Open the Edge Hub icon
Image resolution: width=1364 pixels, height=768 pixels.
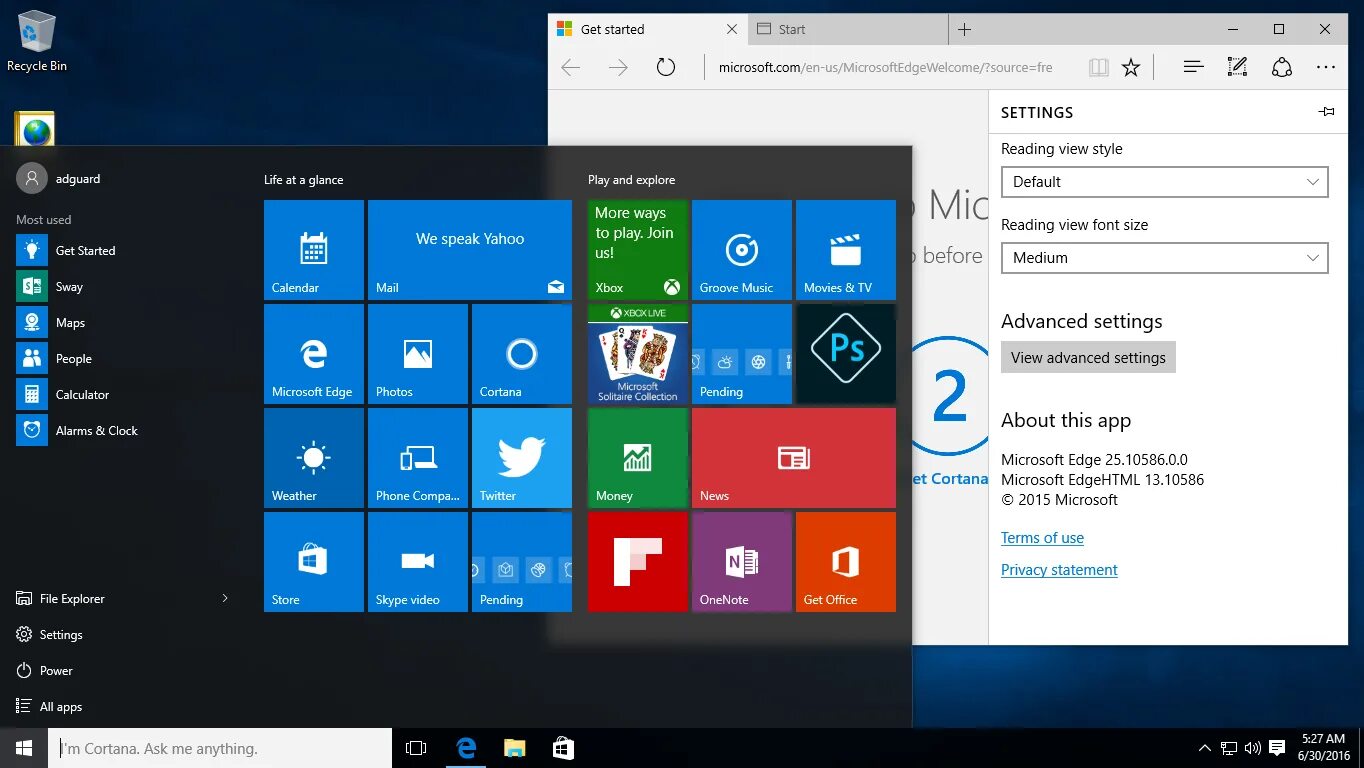(1193, 67)
